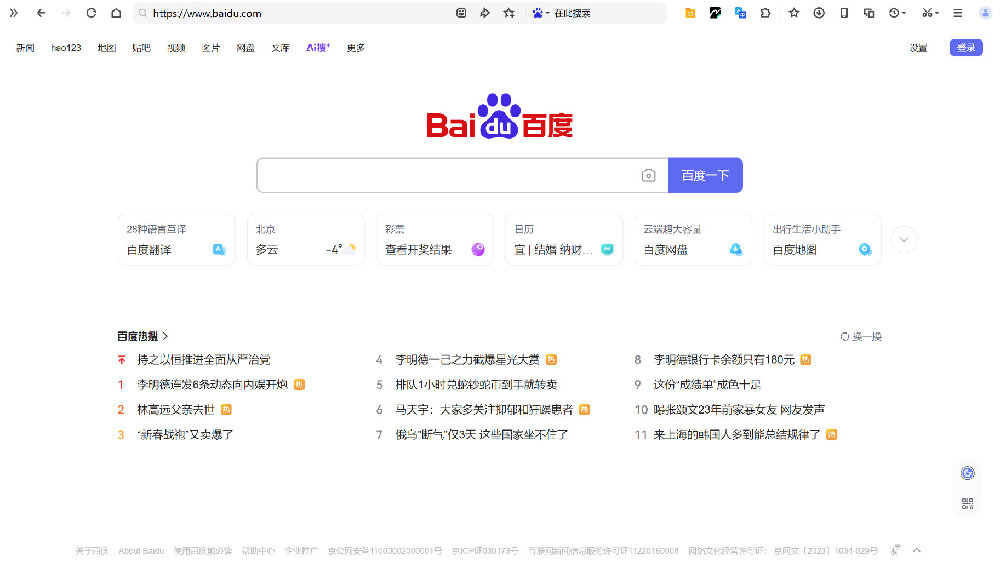Open hot search 来上海的韩国人 item

point(737,434)
